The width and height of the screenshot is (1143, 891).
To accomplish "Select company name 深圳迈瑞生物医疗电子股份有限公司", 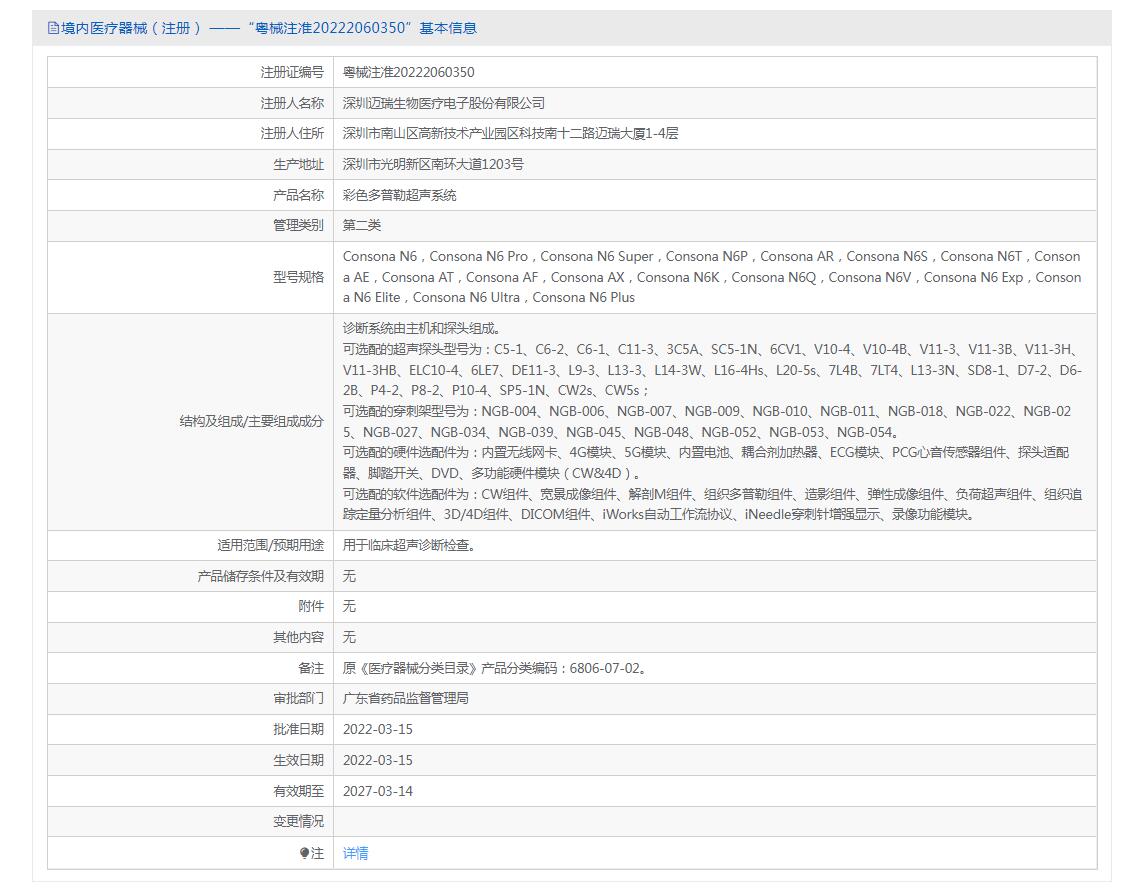I will [443, 103].
